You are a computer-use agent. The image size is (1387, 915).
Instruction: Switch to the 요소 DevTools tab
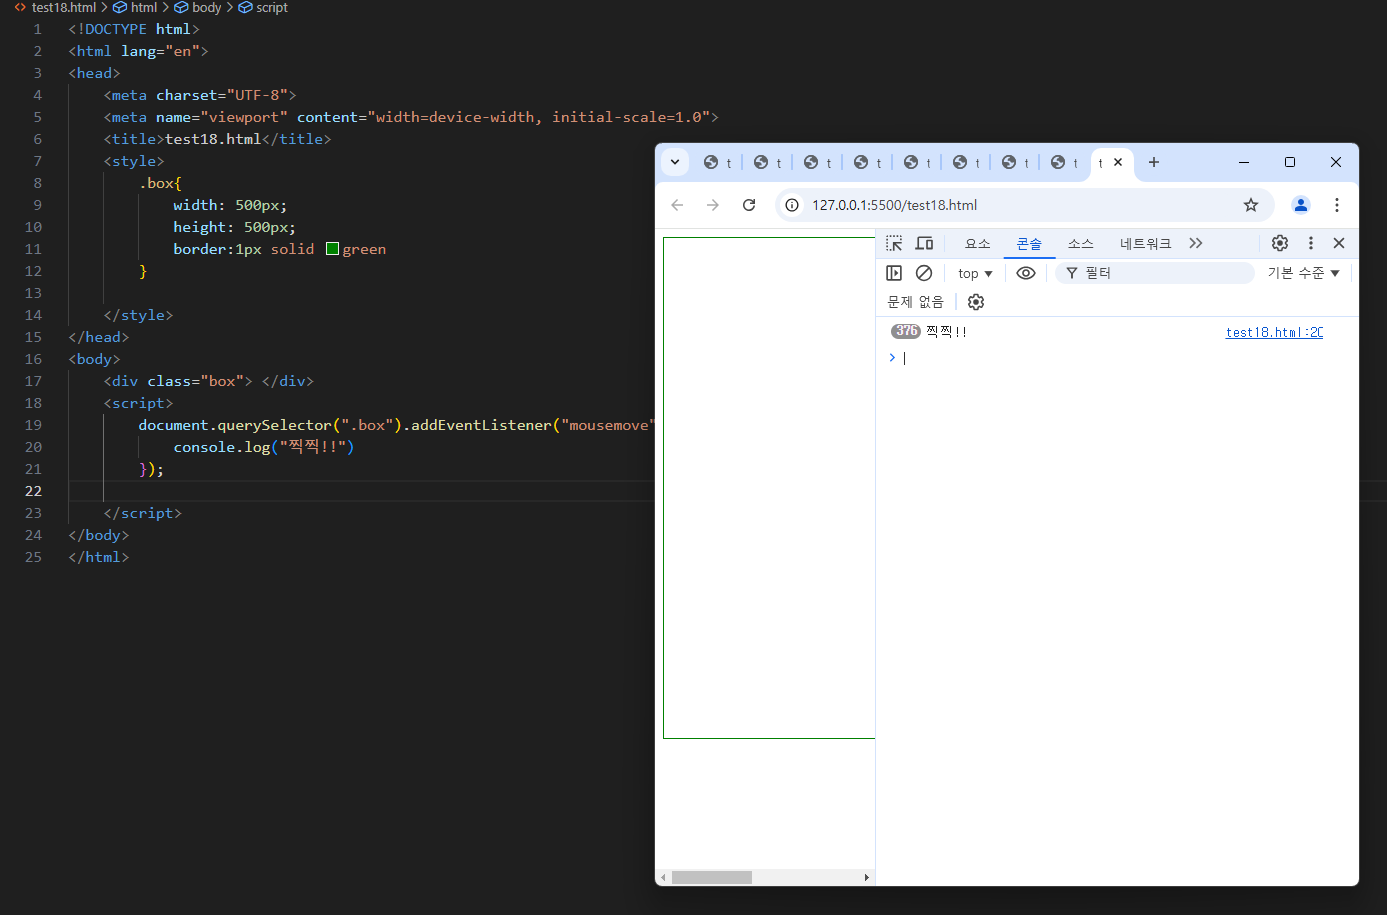(x=977, y=244)
